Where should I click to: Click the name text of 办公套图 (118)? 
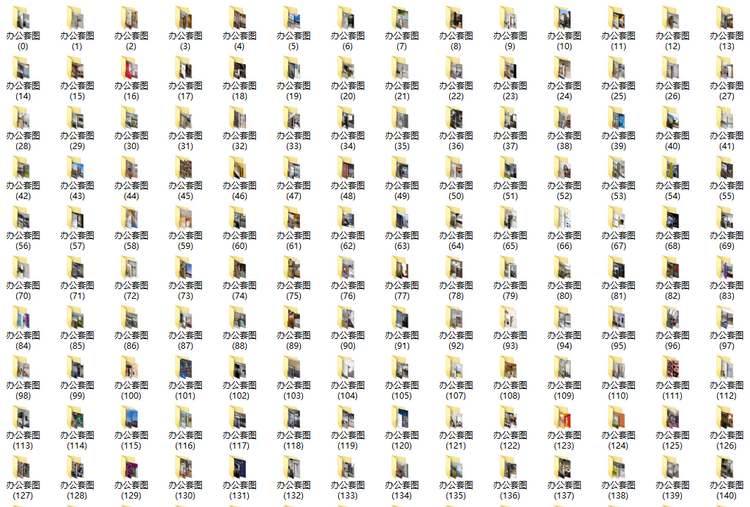tap(293, 440)
